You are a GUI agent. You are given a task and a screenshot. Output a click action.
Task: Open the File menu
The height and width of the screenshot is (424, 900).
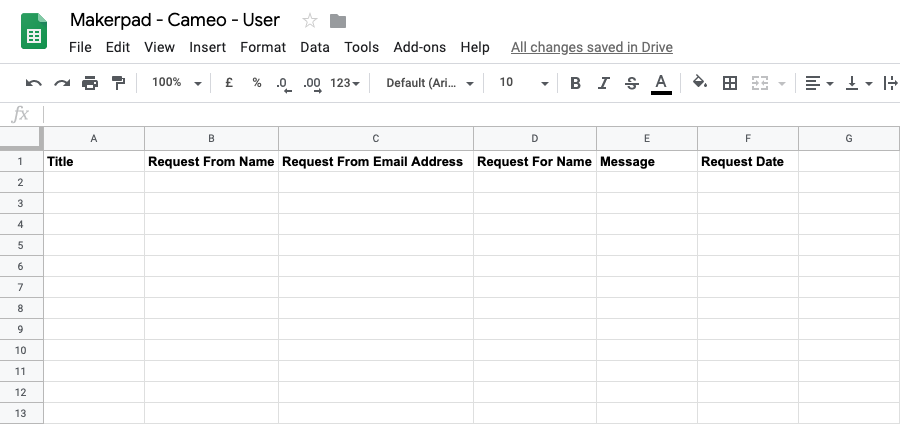pyautogui.click(x=80, y=47)
